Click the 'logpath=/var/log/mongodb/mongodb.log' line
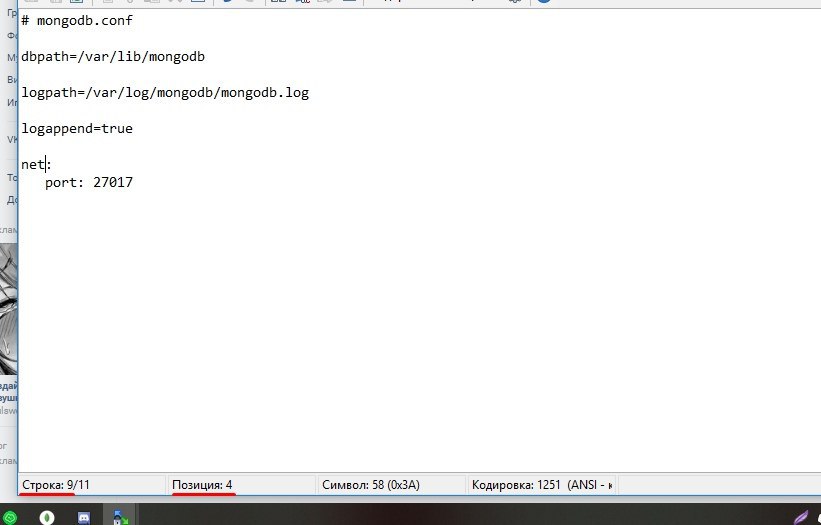 (165, 93)
